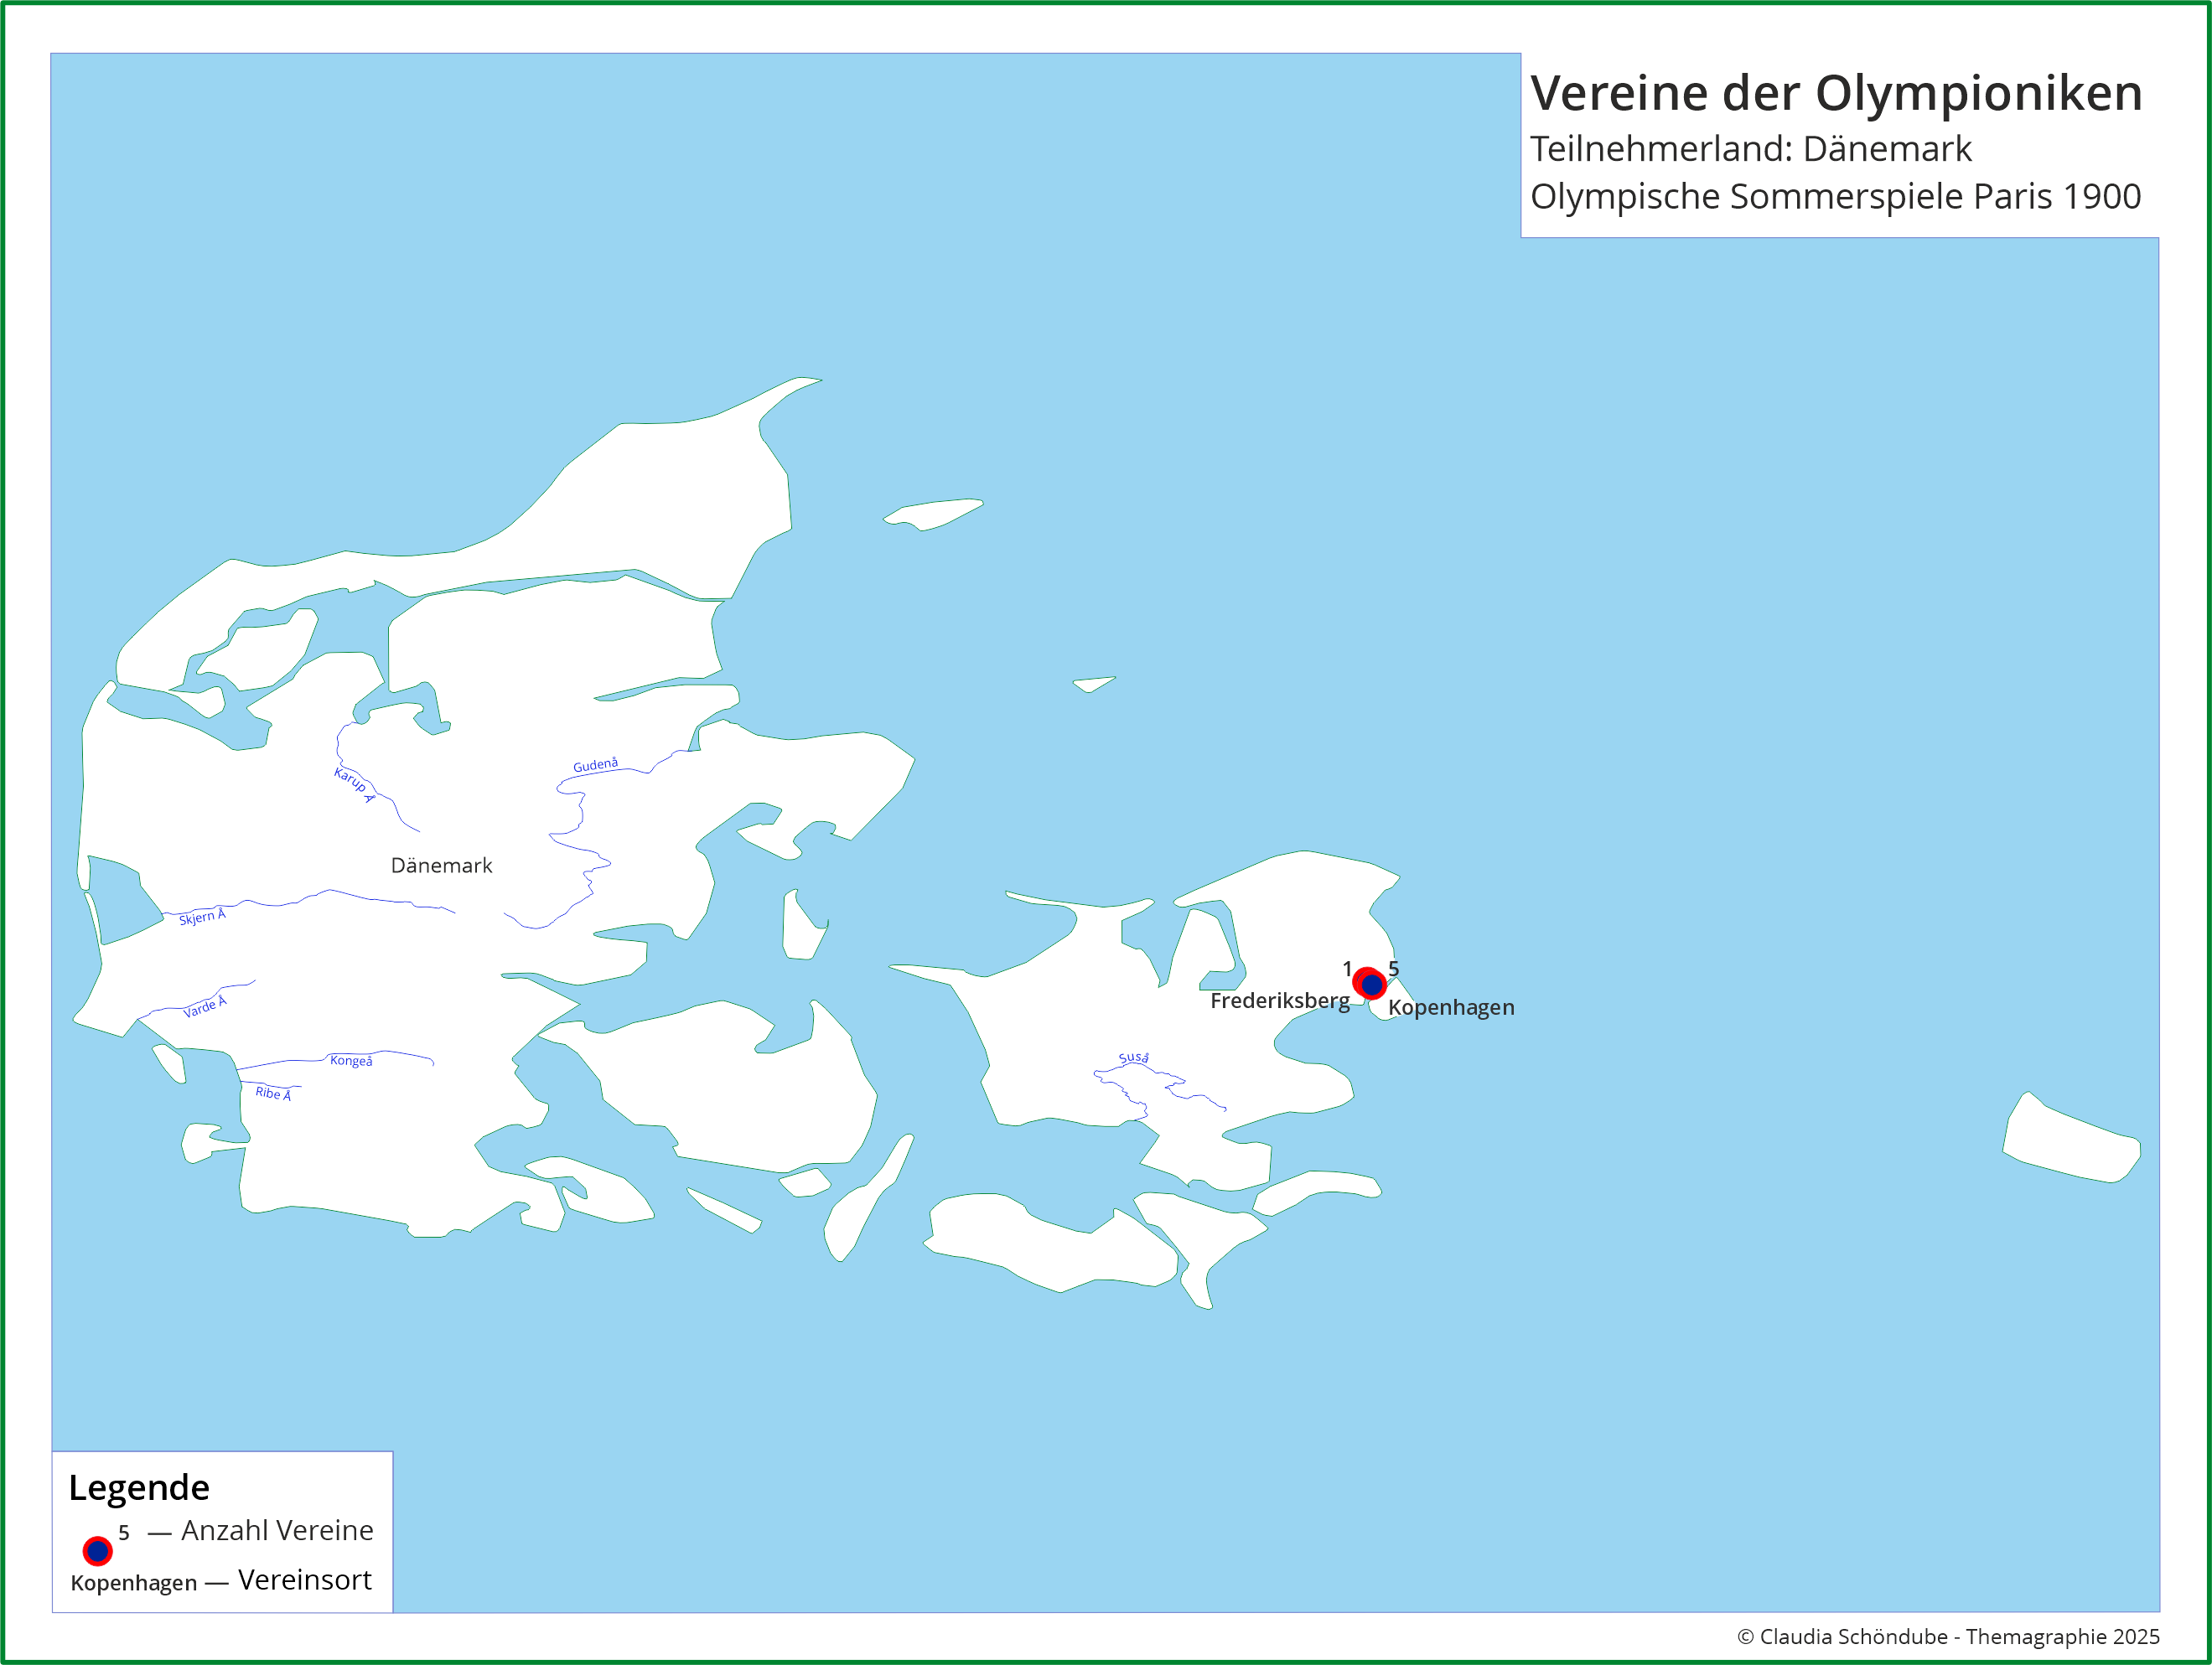The height and width of the screenshot is (1665, 2212).
Task: Click the sample marker in the legend
Action: click(97, 1551)
